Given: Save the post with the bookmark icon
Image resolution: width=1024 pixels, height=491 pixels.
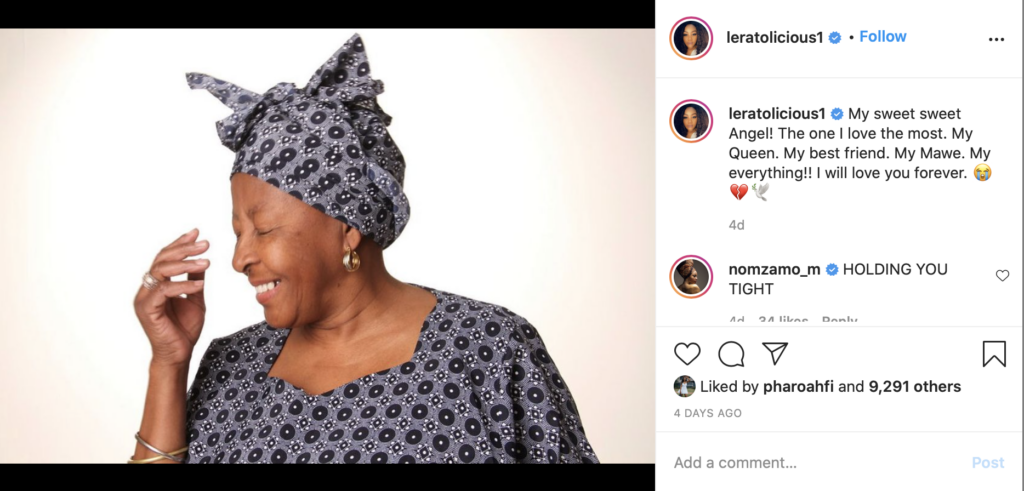Looking at the screenshot, I should (x=994, y=354).
